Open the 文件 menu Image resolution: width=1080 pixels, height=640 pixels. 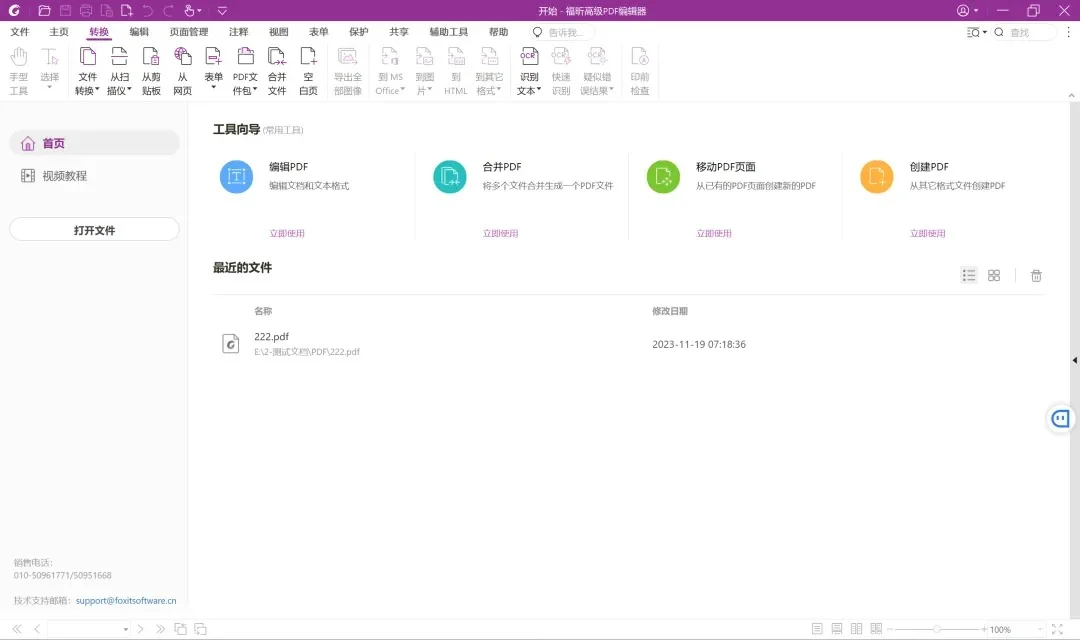click(x=20, y=32)
